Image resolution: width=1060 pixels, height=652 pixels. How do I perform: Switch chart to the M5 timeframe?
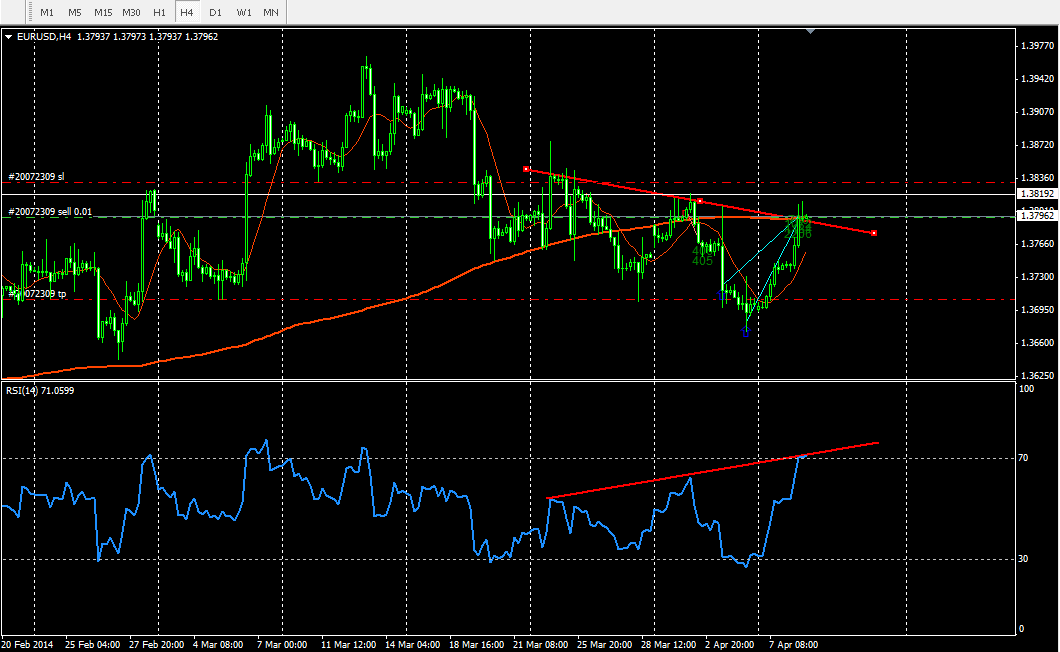coord(74,12)
